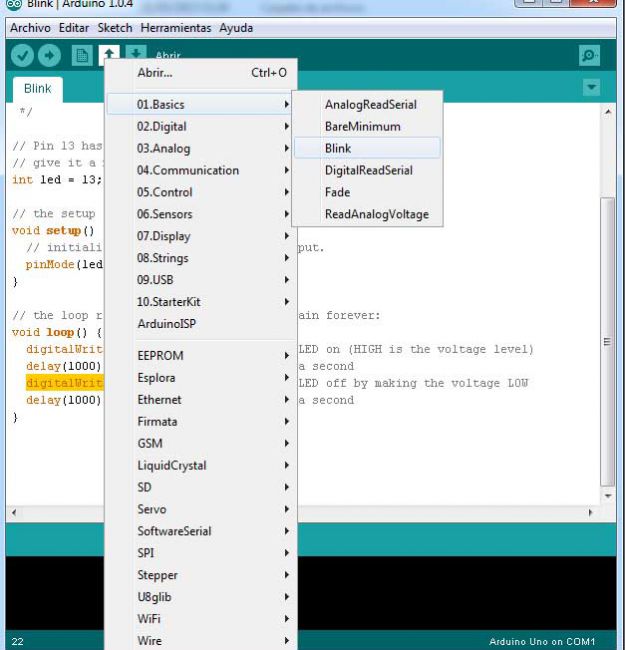Open the Fade example
The width and height of the screenshot is (625, 650).
(367, 192)
